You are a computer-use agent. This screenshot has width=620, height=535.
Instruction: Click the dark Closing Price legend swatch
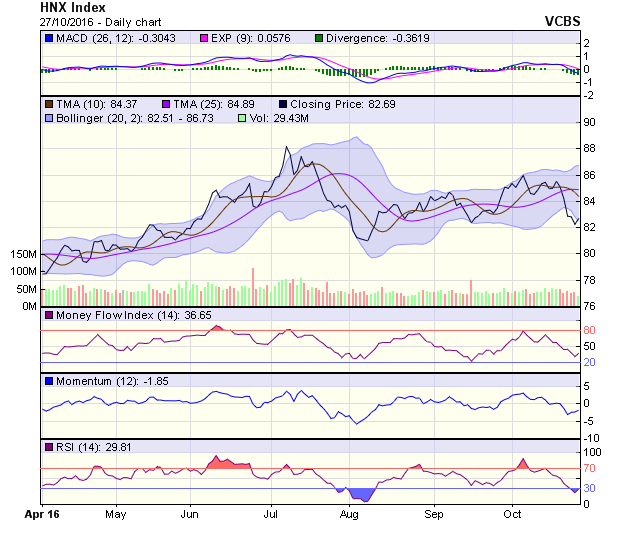point(284,104)
